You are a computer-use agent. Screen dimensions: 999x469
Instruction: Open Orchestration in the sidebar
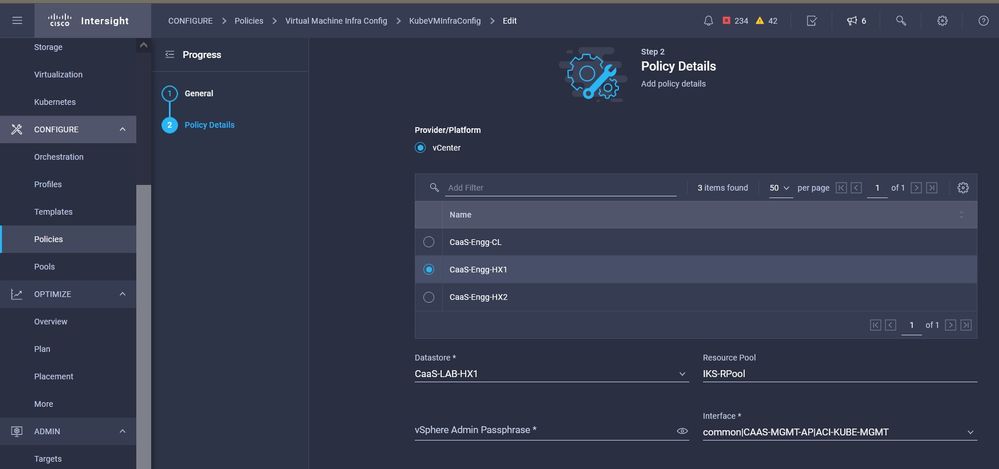click(x=59, y=157)
